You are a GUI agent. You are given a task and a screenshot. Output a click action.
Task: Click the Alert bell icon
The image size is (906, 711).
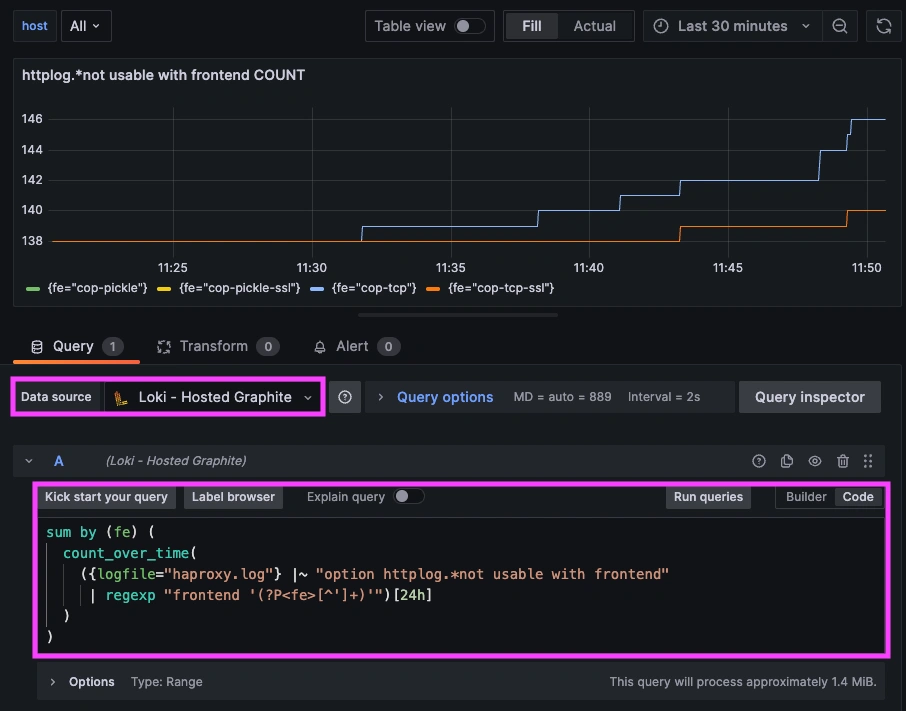tap(320, 347)
